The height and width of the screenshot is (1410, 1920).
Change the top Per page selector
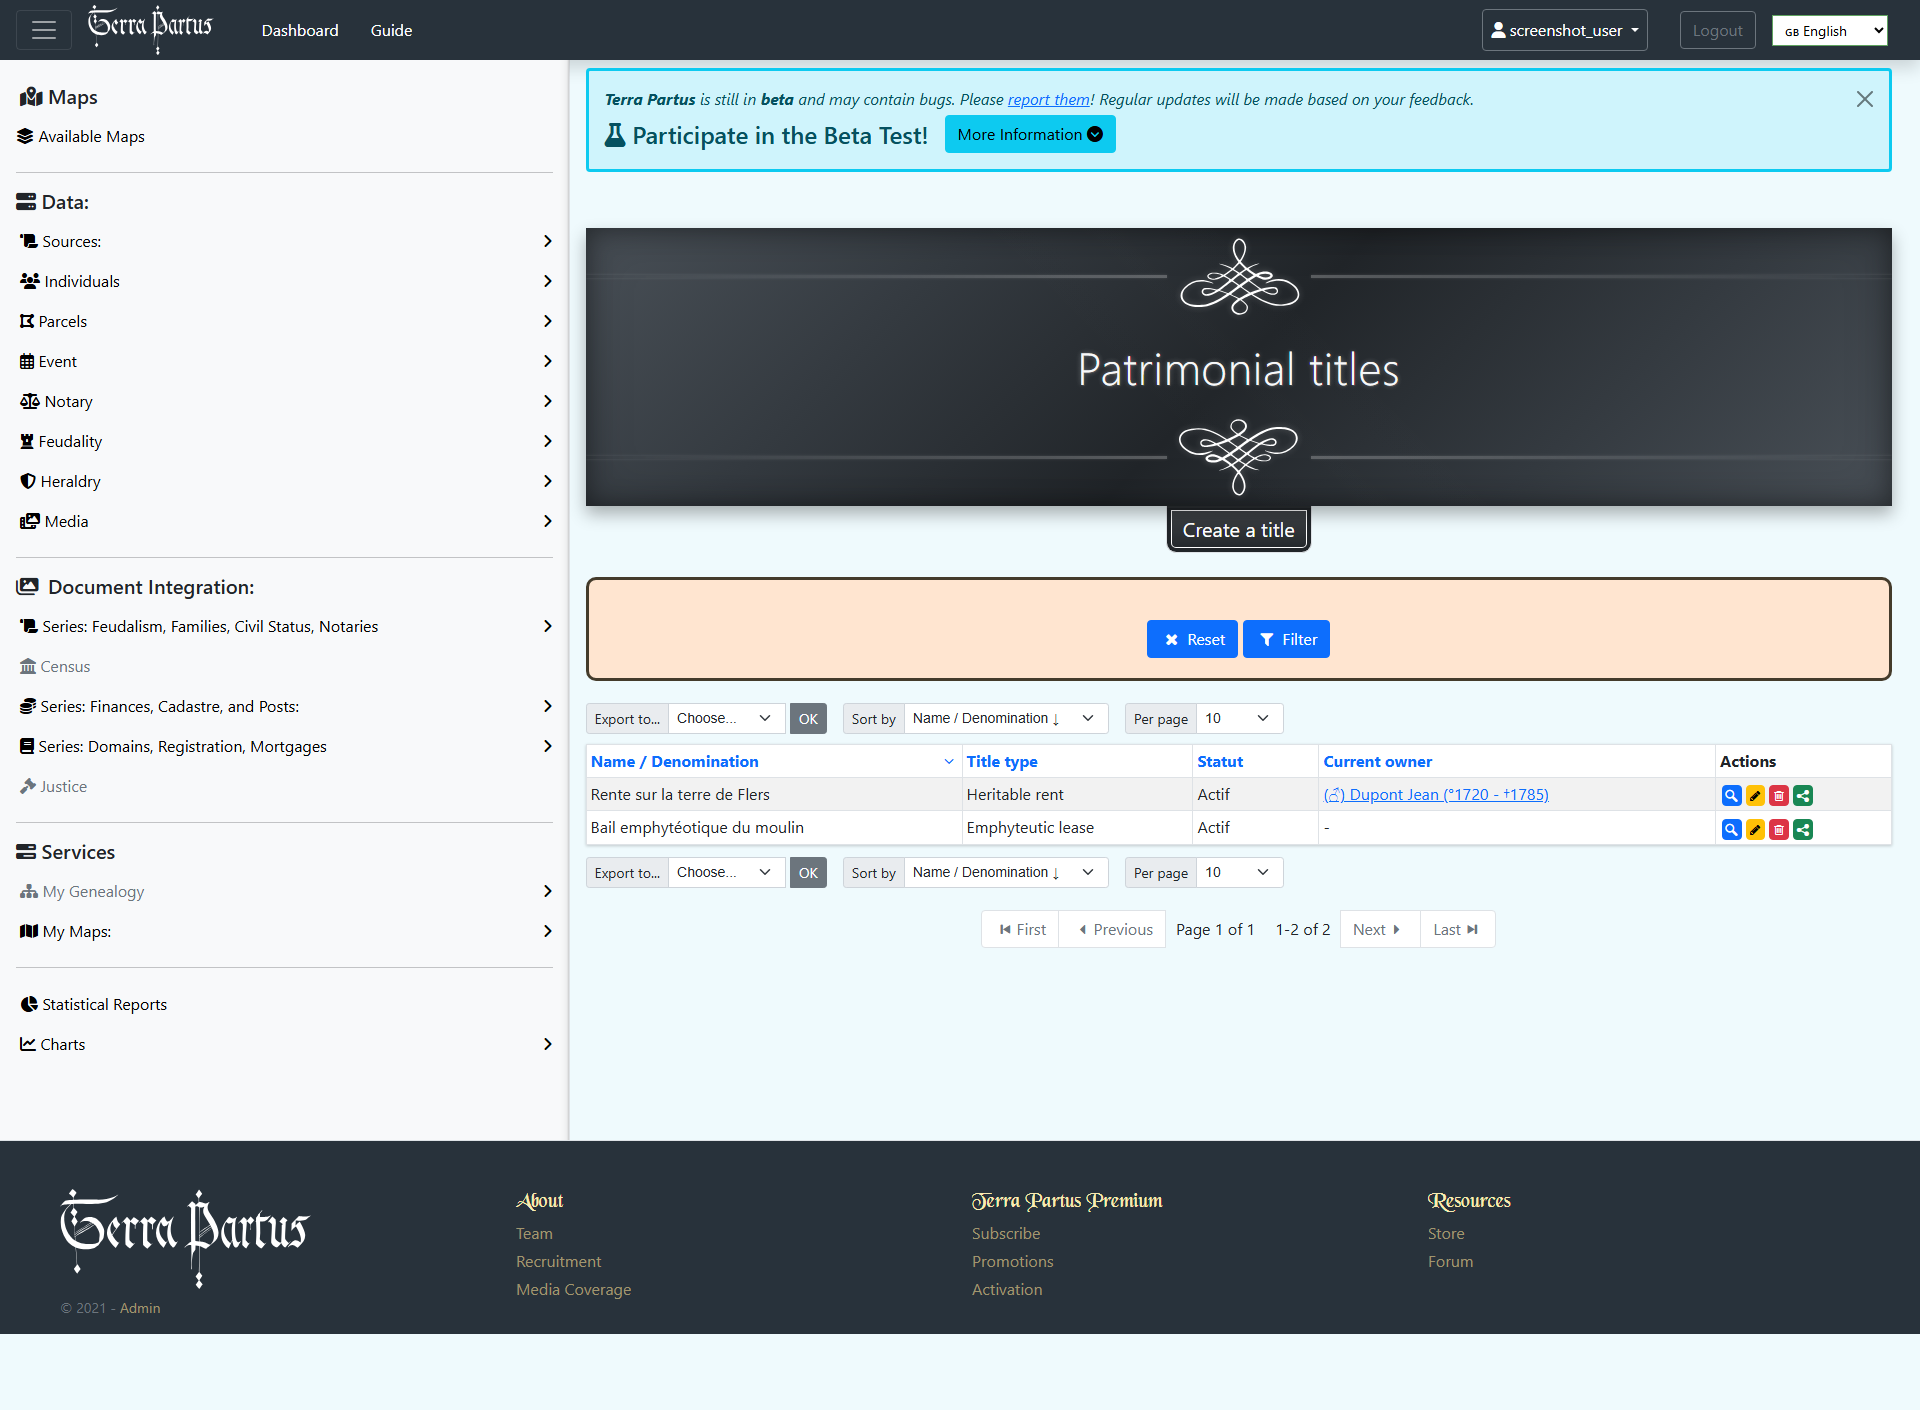[x=1238, y=718]
